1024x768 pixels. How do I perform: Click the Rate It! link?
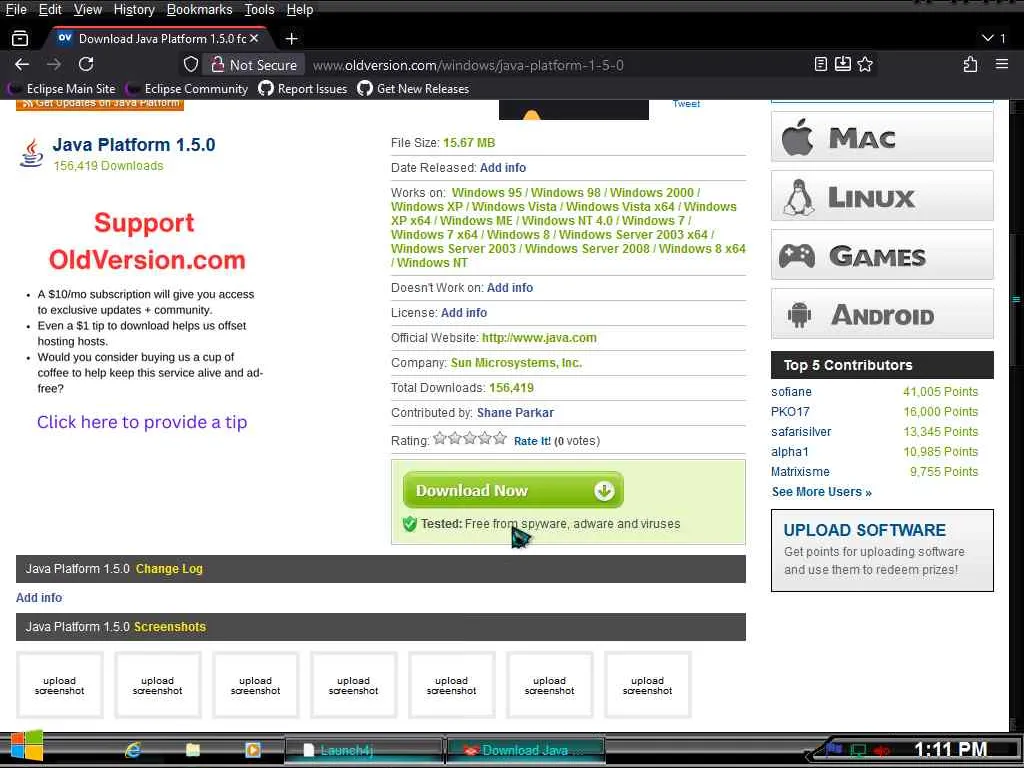coord(532,441)
